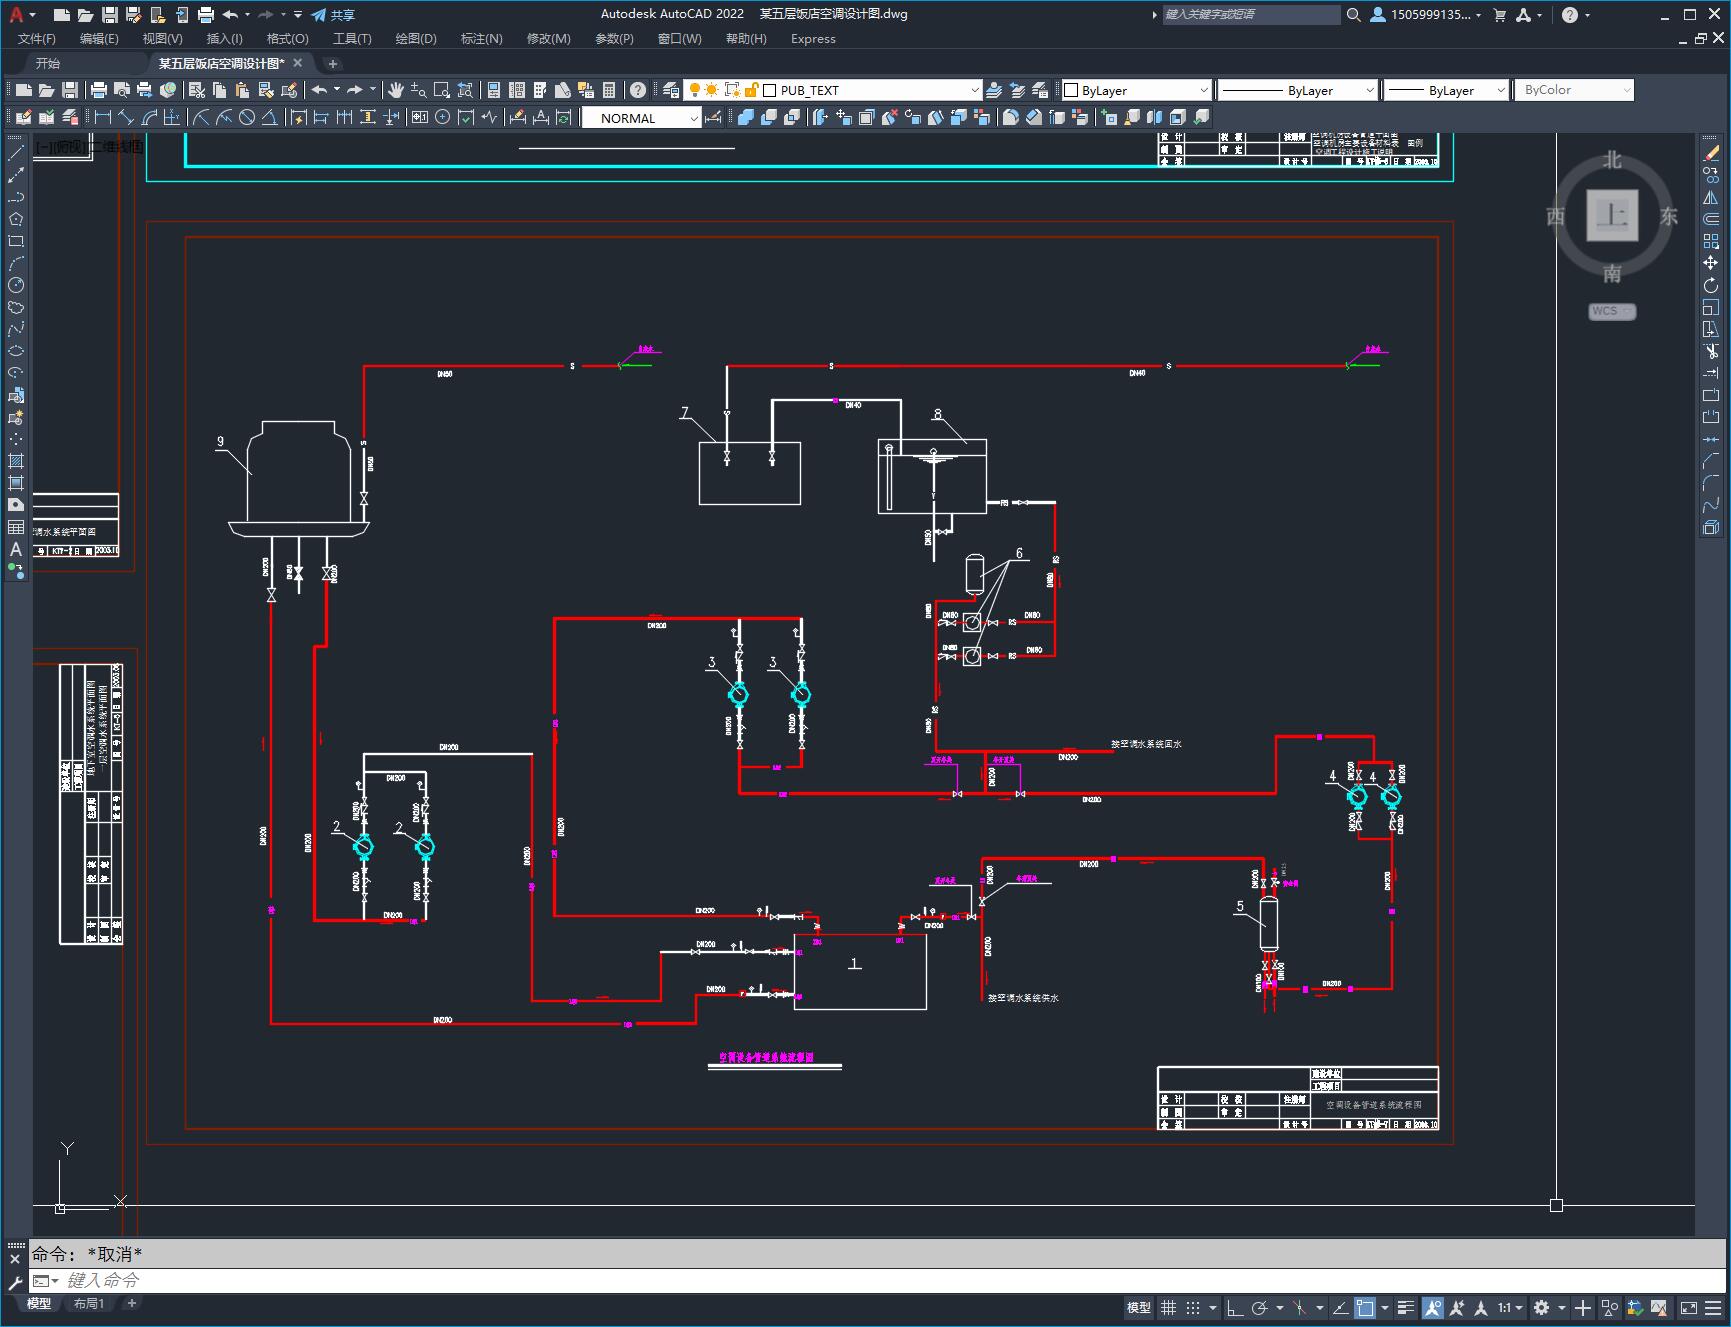The image size is (1731, 1327).
Task: Click the WCS button under ViewCube
Action: click(x=1611, y=311)
